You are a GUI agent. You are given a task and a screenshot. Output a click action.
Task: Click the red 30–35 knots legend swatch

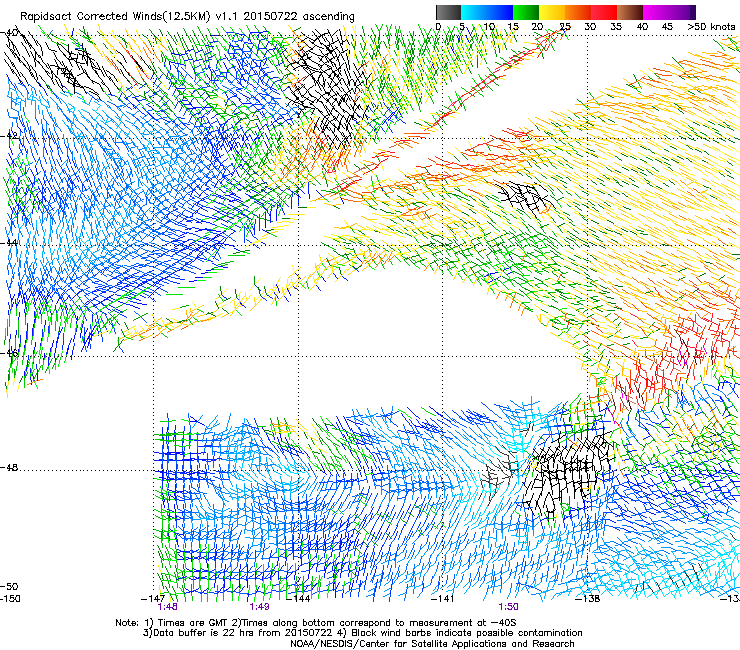pyautogui.click(x=604, y=12)
